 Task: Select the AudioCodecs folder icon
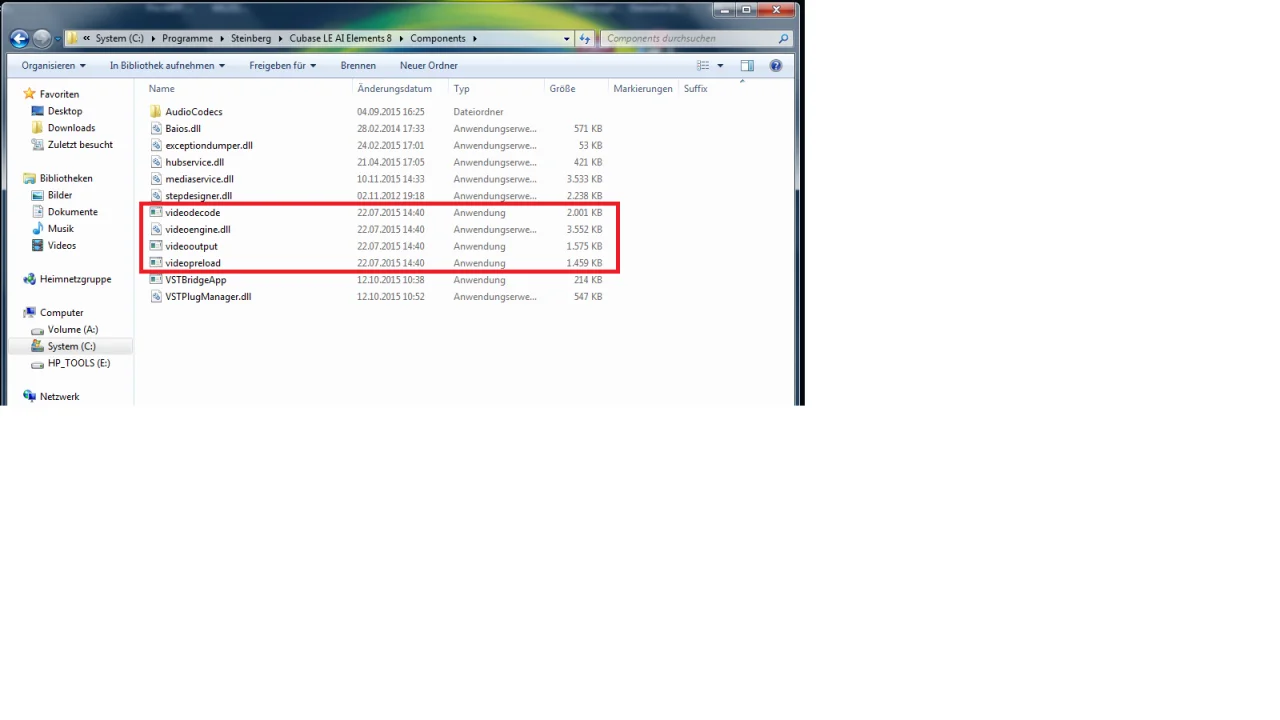[155, 112]
